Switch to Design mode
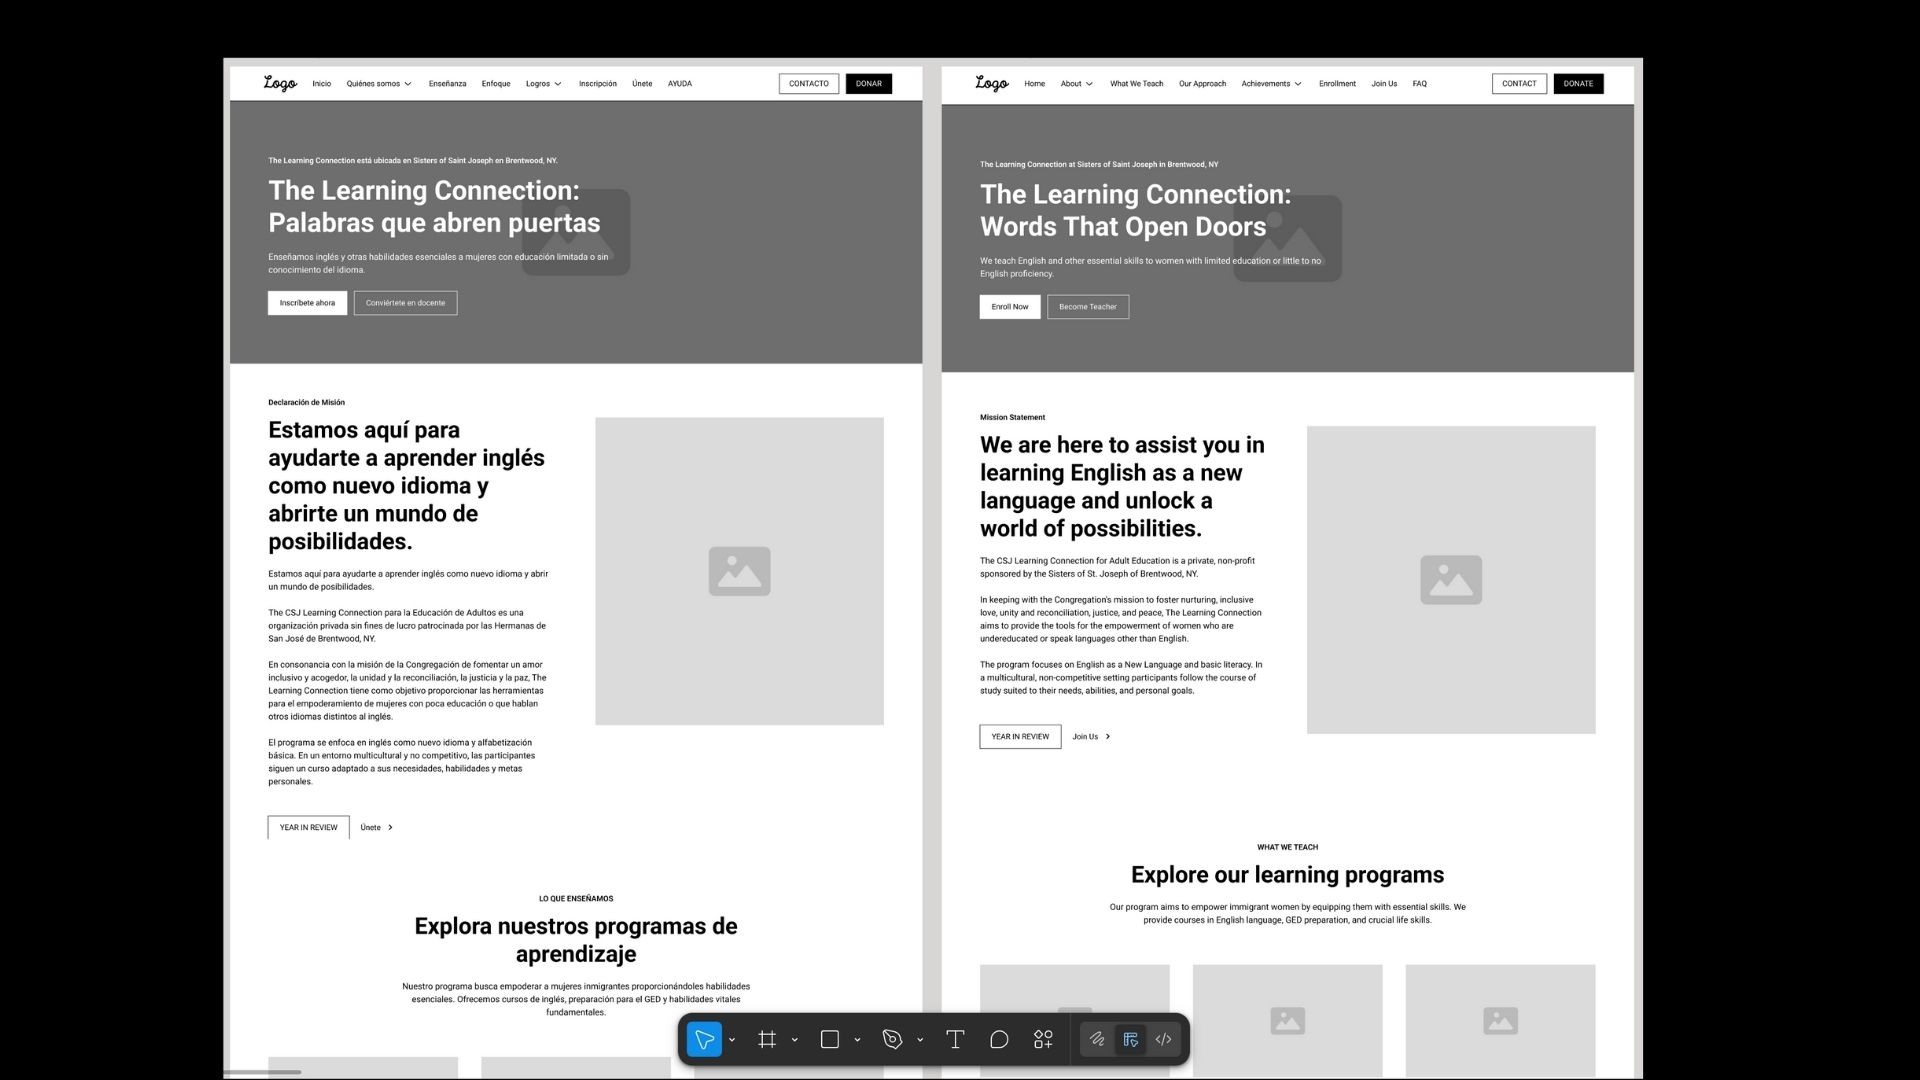 pos(1130,1040)
